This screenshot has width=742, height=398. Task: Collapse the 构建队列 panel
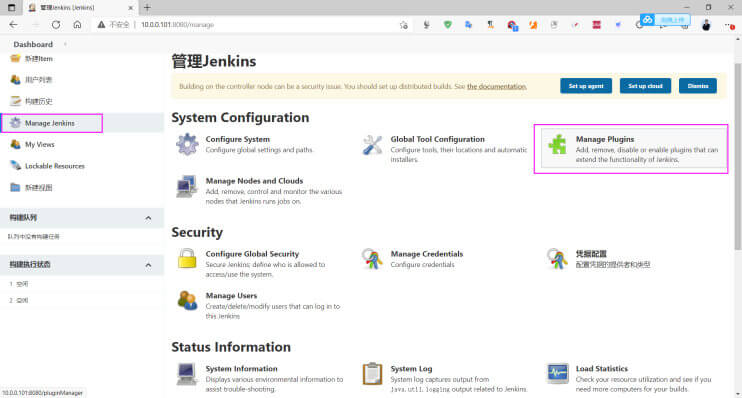point(148,218)
